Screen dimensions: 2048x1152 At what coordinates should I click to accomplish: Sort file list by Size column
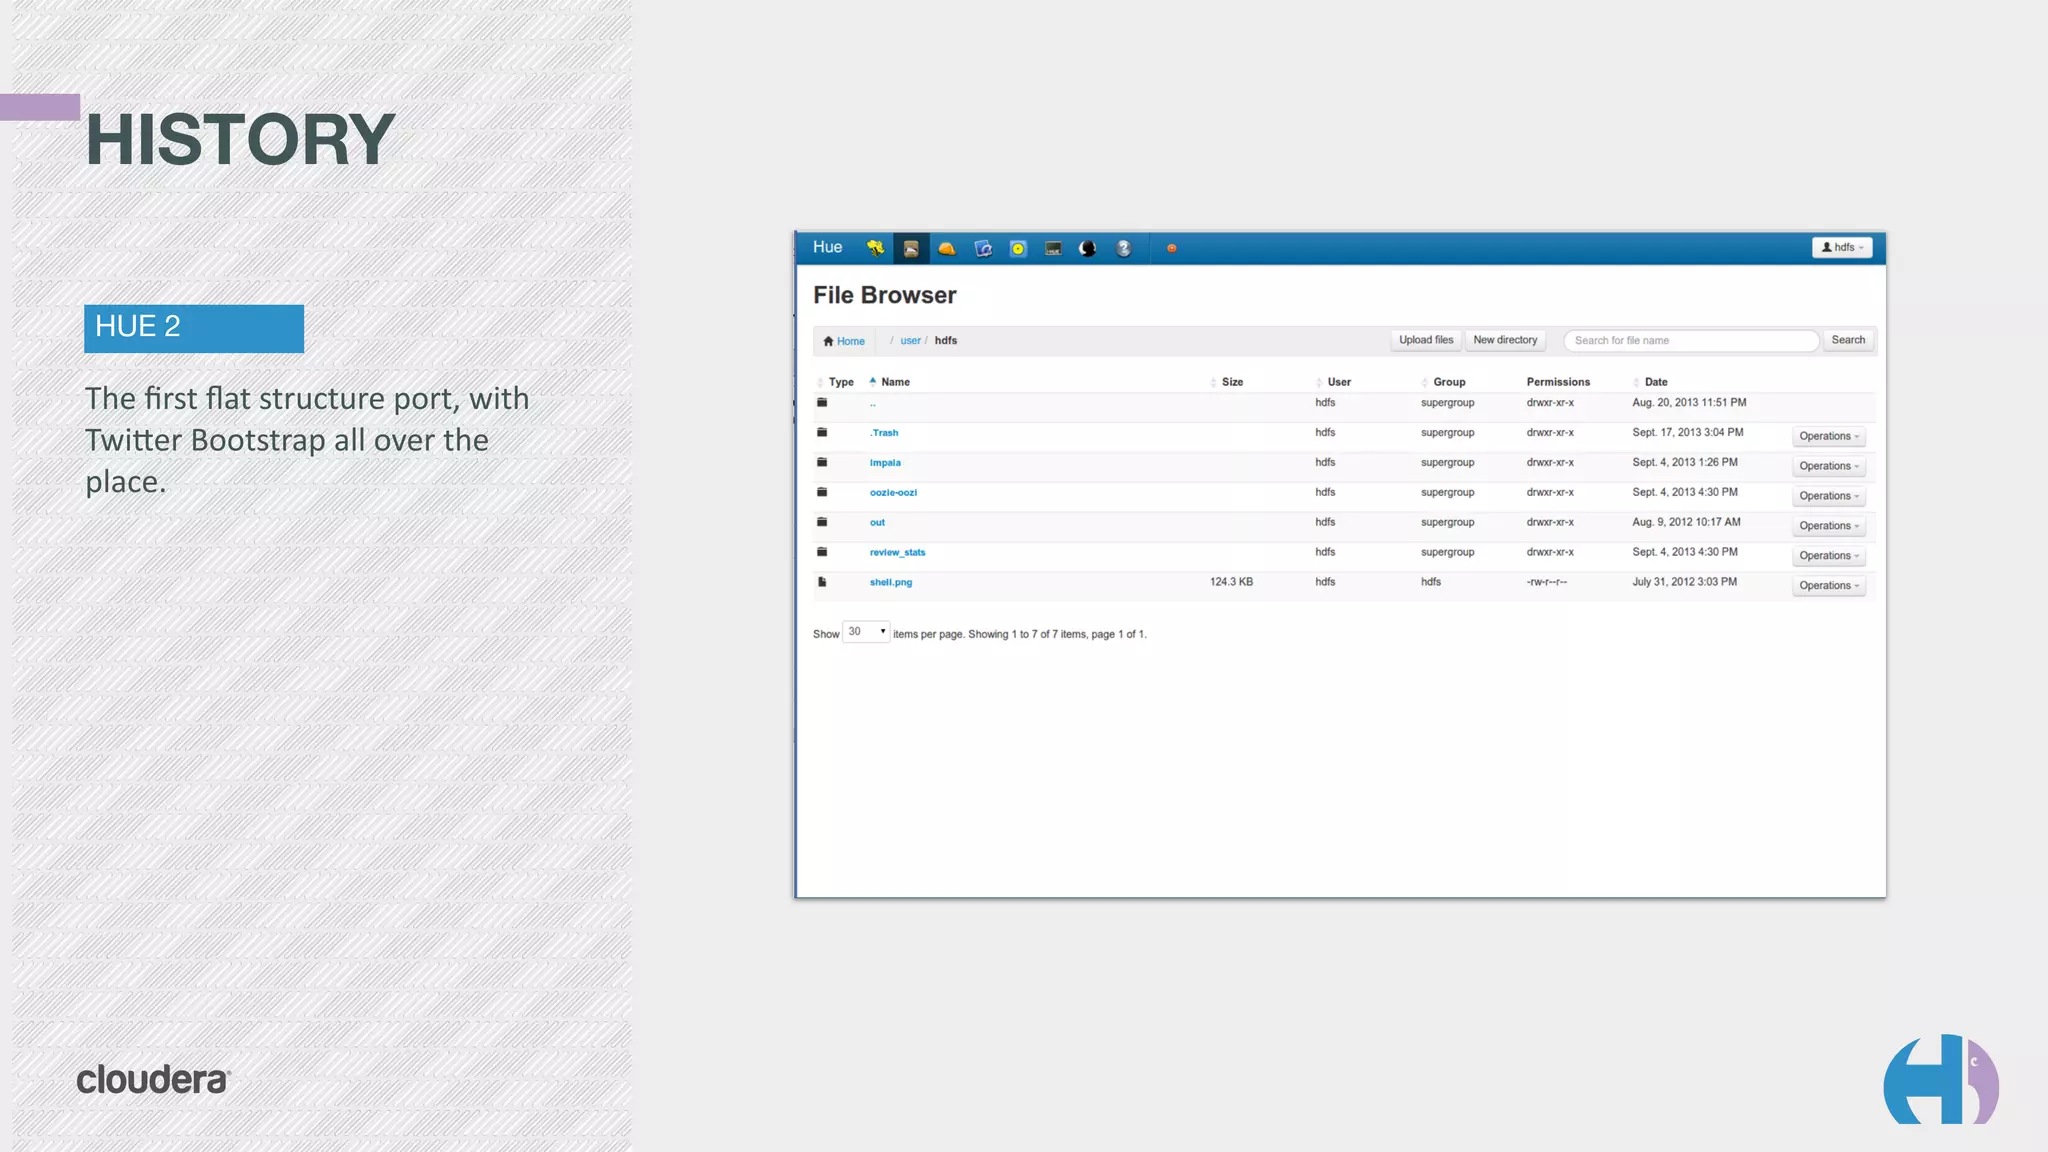click(1232, 382)
